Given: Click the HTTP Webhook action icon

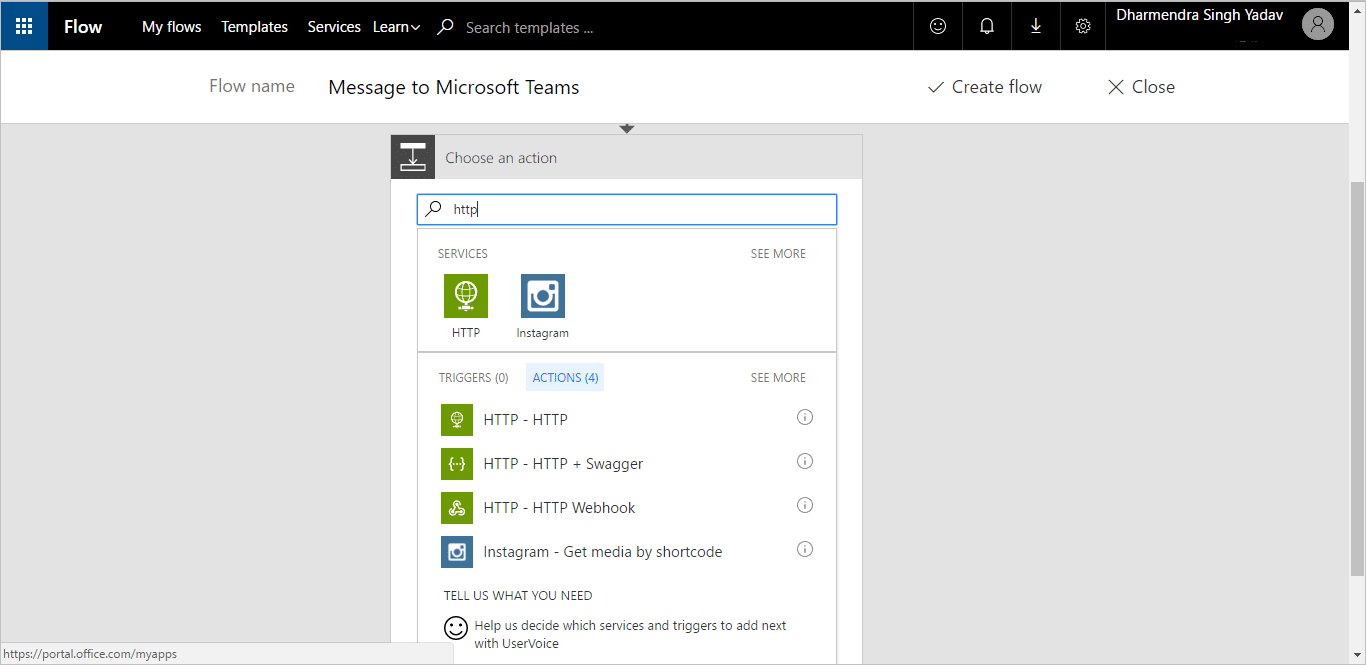Looking at the screenshot, I should pyautogui.click(x=457, y=508).
